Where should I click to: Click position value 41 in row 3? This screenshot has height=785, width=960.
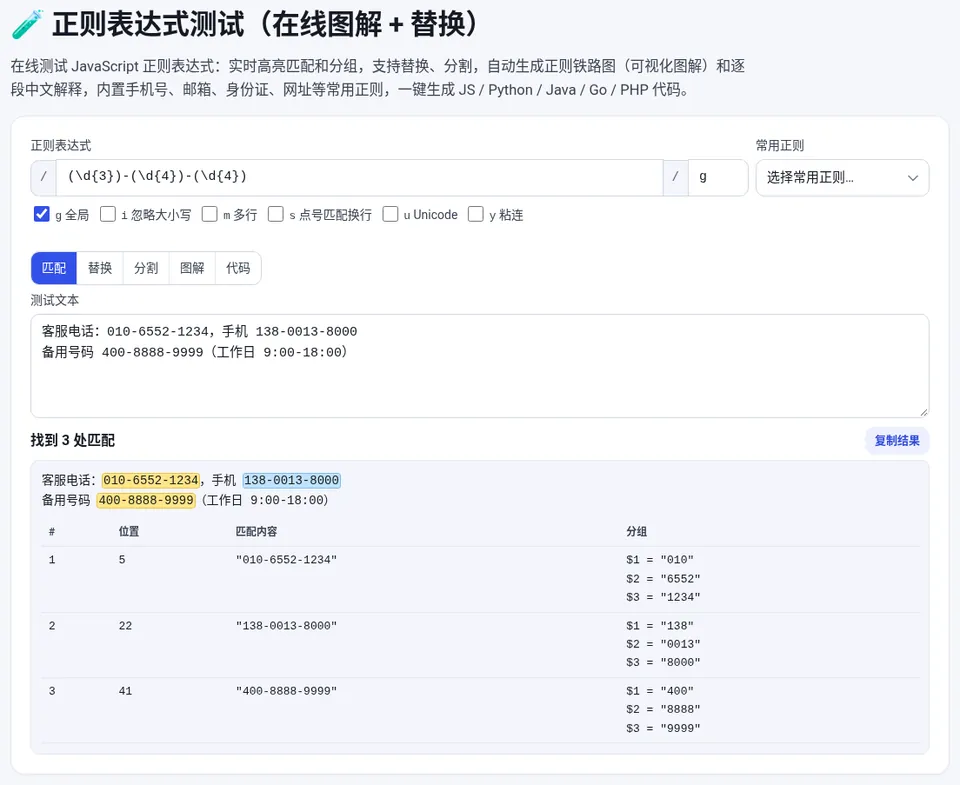pos(126,691)
